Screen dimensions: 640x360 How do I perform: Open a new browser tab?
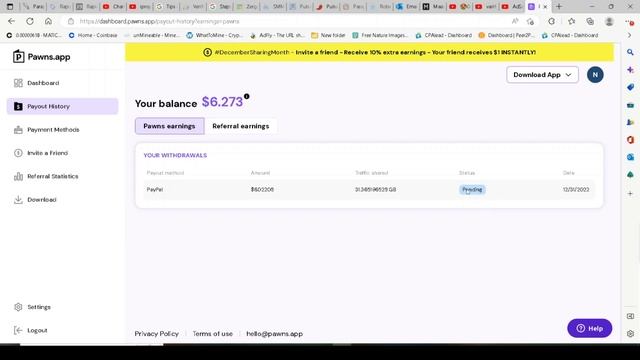click(559, 7)
